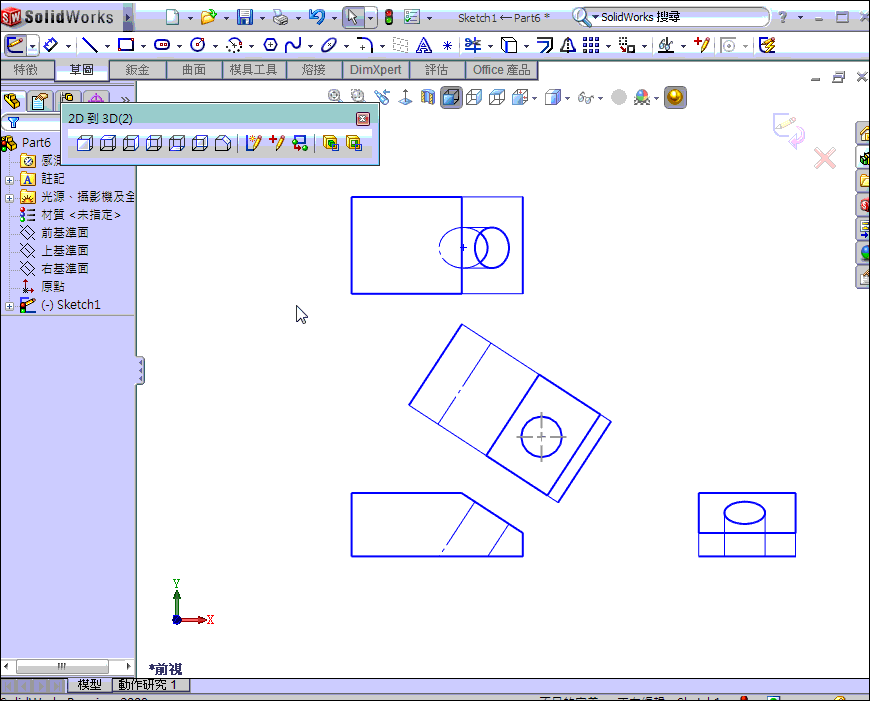The height and width of the screenshot is (701, 870).
Task: Select the Line sketch tool
Action: [x=89, y=45]
